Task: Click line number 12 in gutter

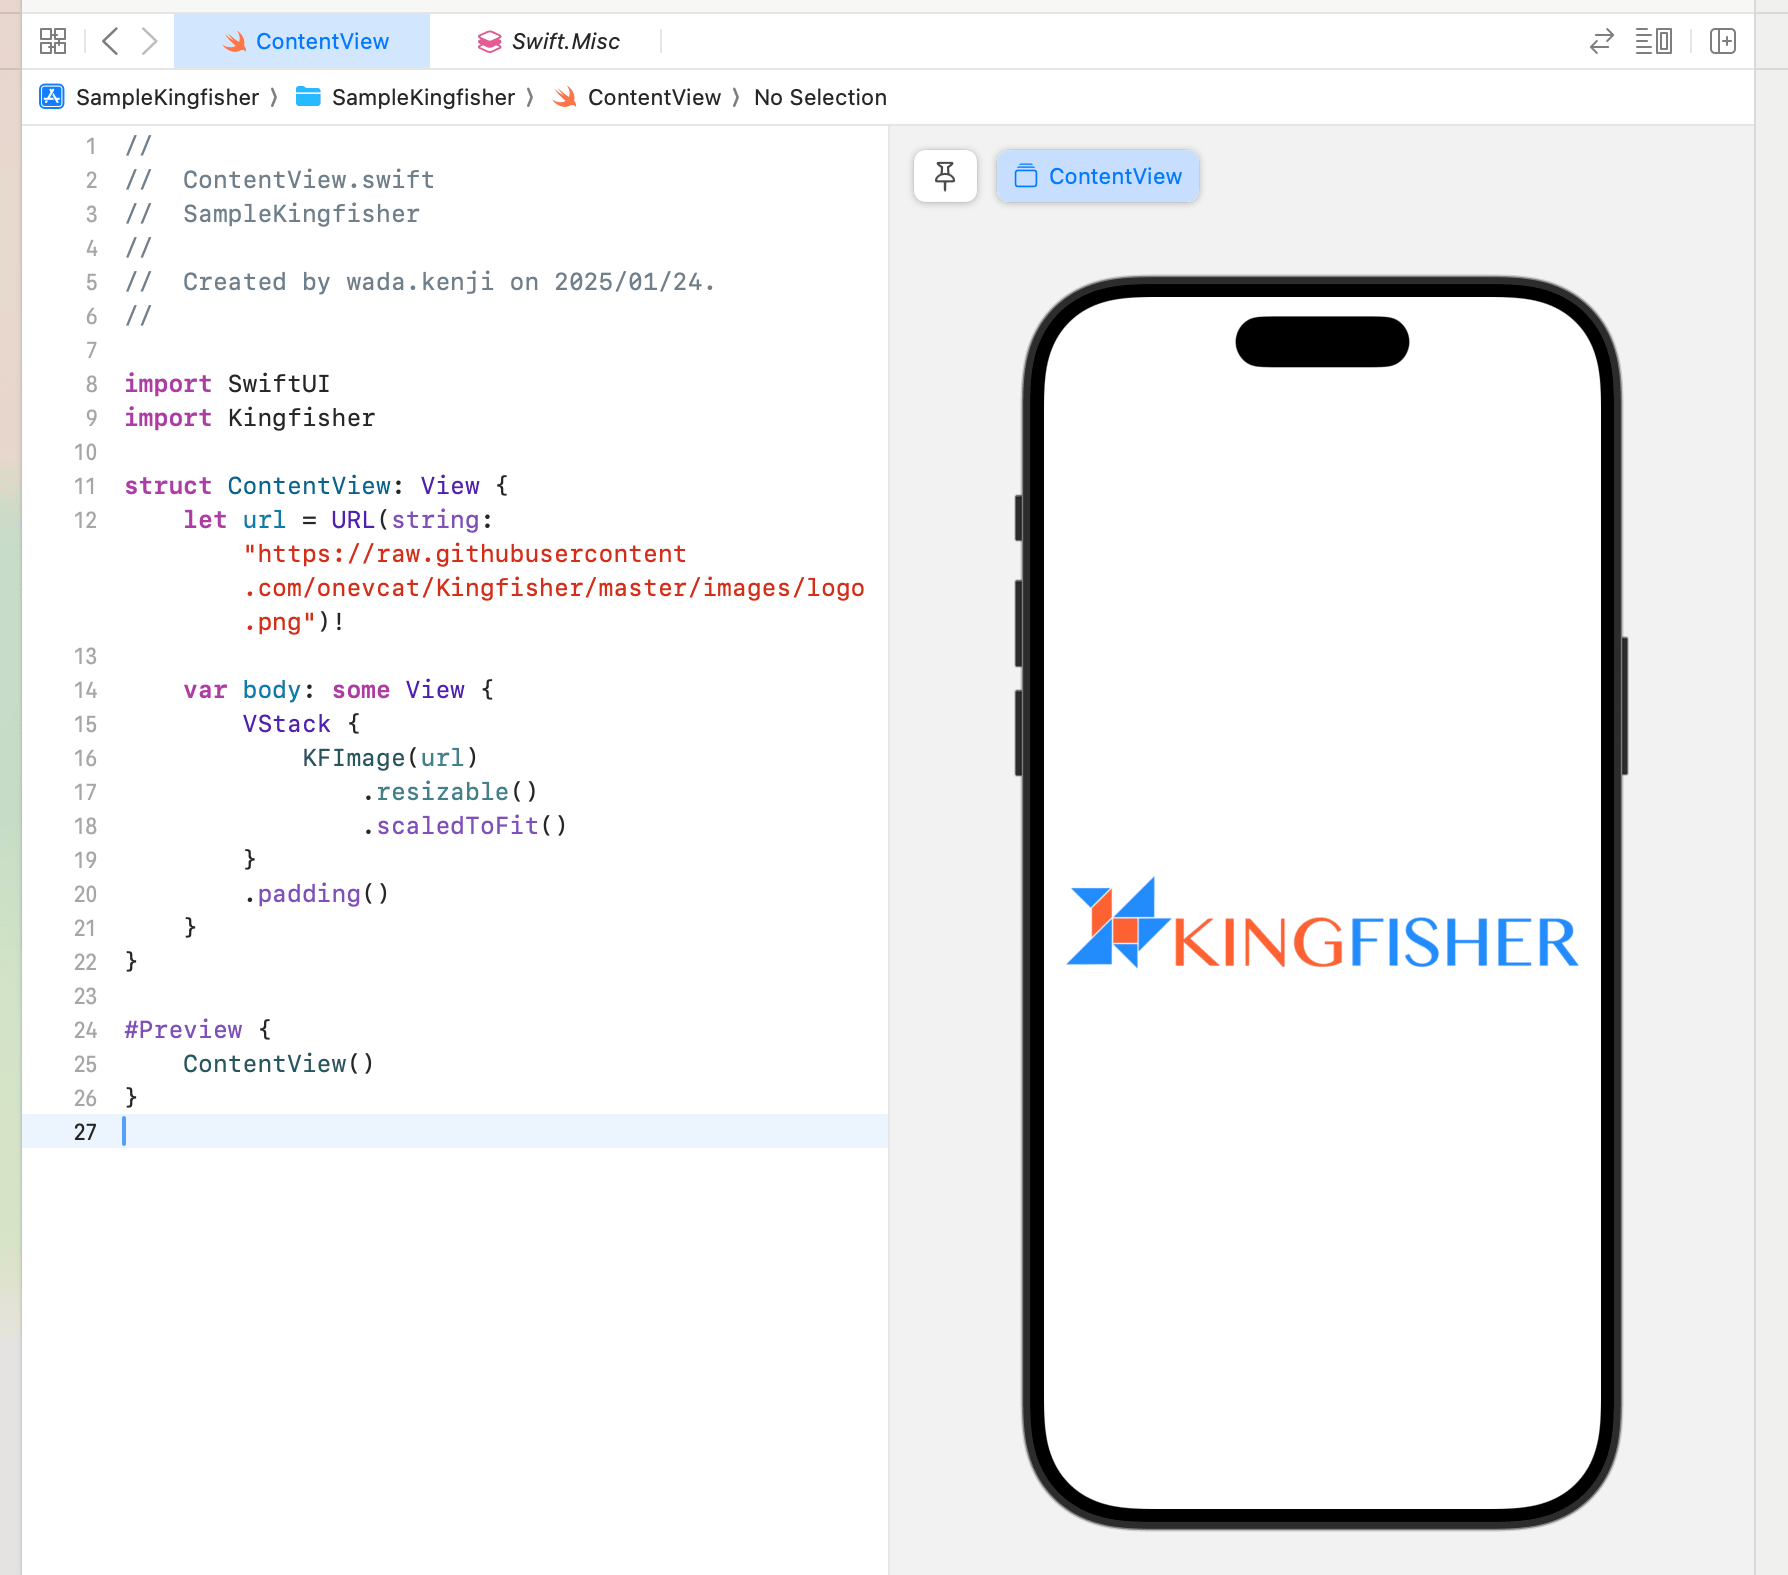Action: (85, 520)
